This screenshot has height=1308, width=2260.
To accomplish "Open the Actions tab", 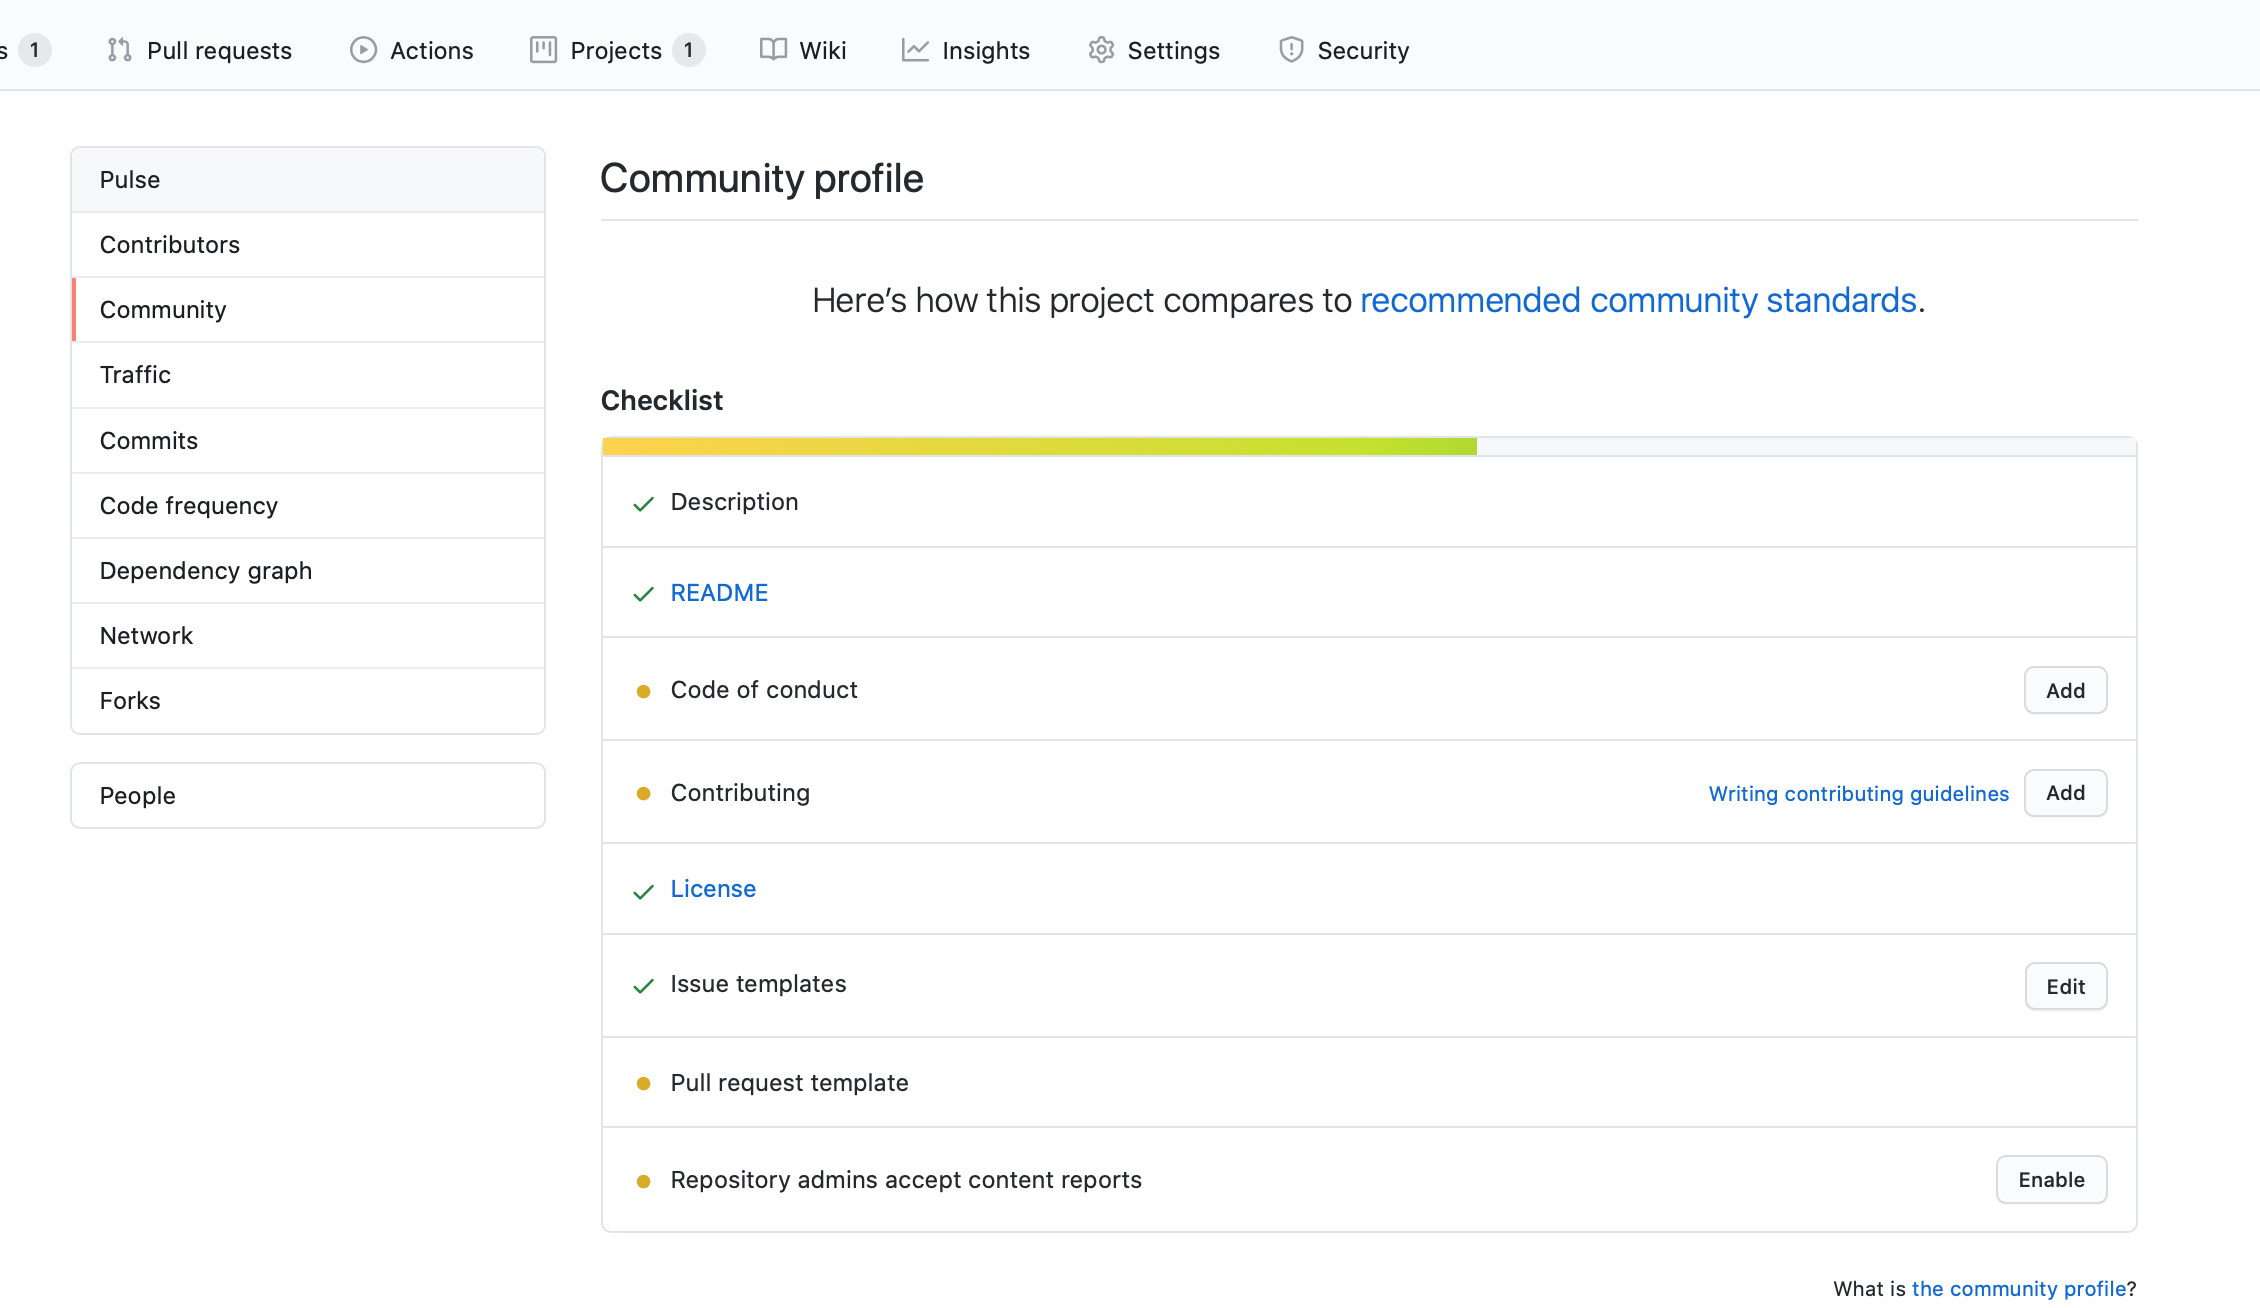I will [411, 50].
